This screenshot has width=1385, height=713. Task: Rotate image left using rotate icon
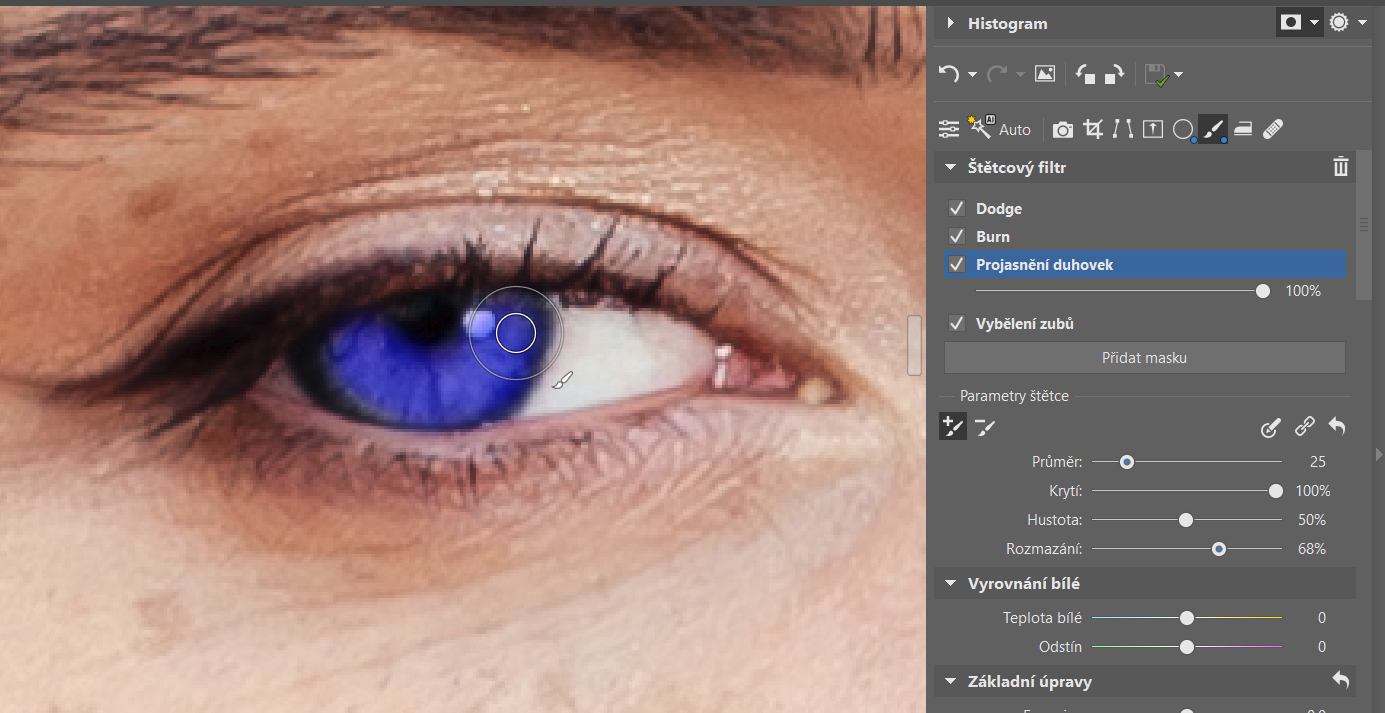tap(1085, 74)
